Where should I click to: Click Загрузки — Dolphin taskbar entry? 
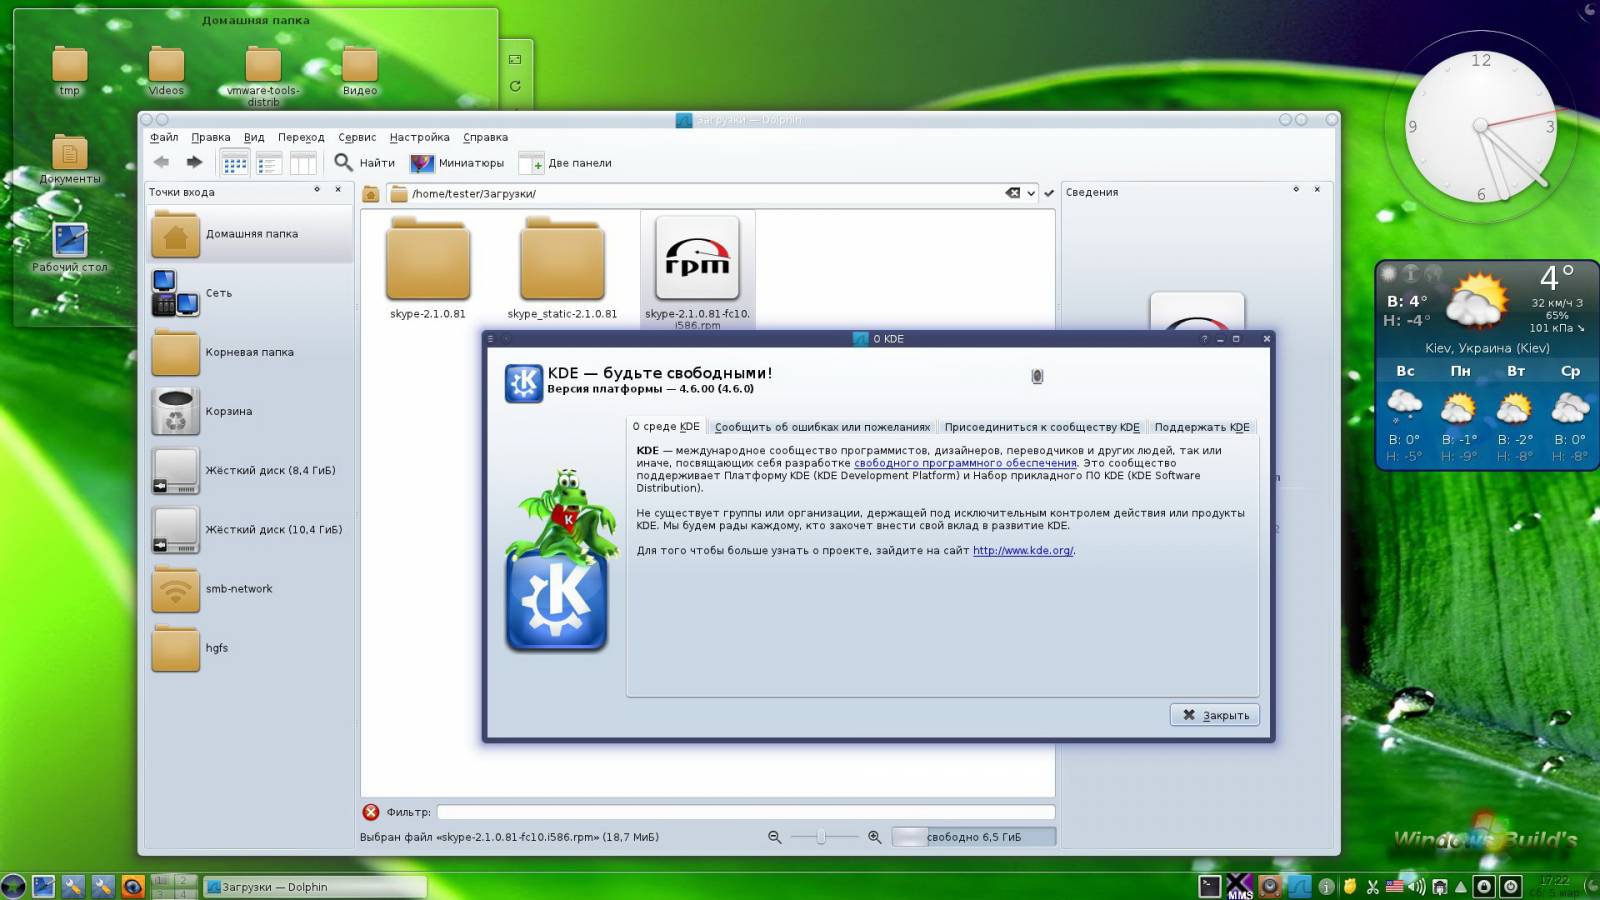315,886
